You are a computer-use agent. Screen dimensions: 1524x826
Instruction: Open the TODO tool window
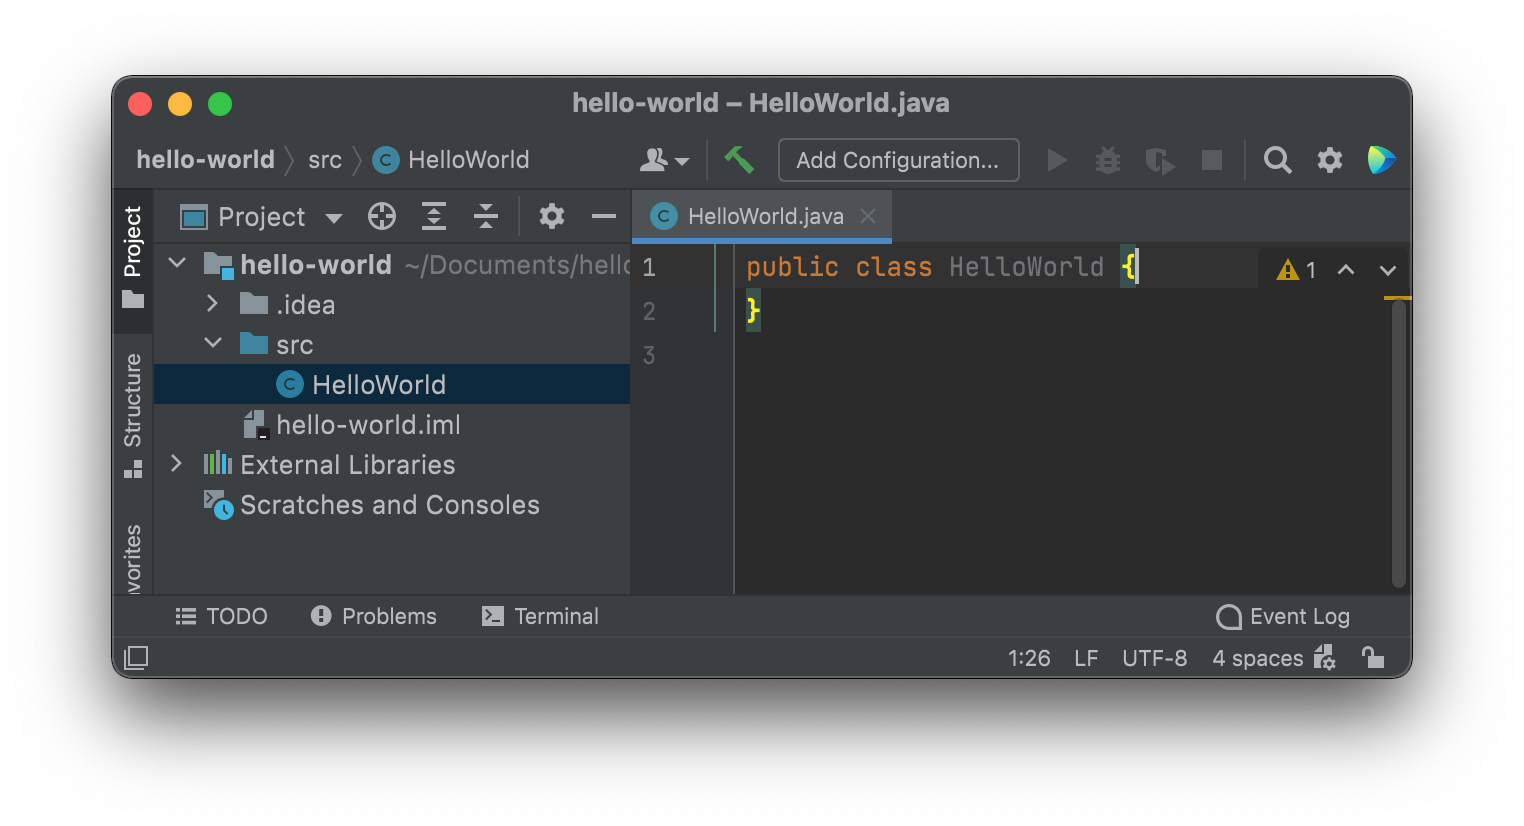[221, 616]
